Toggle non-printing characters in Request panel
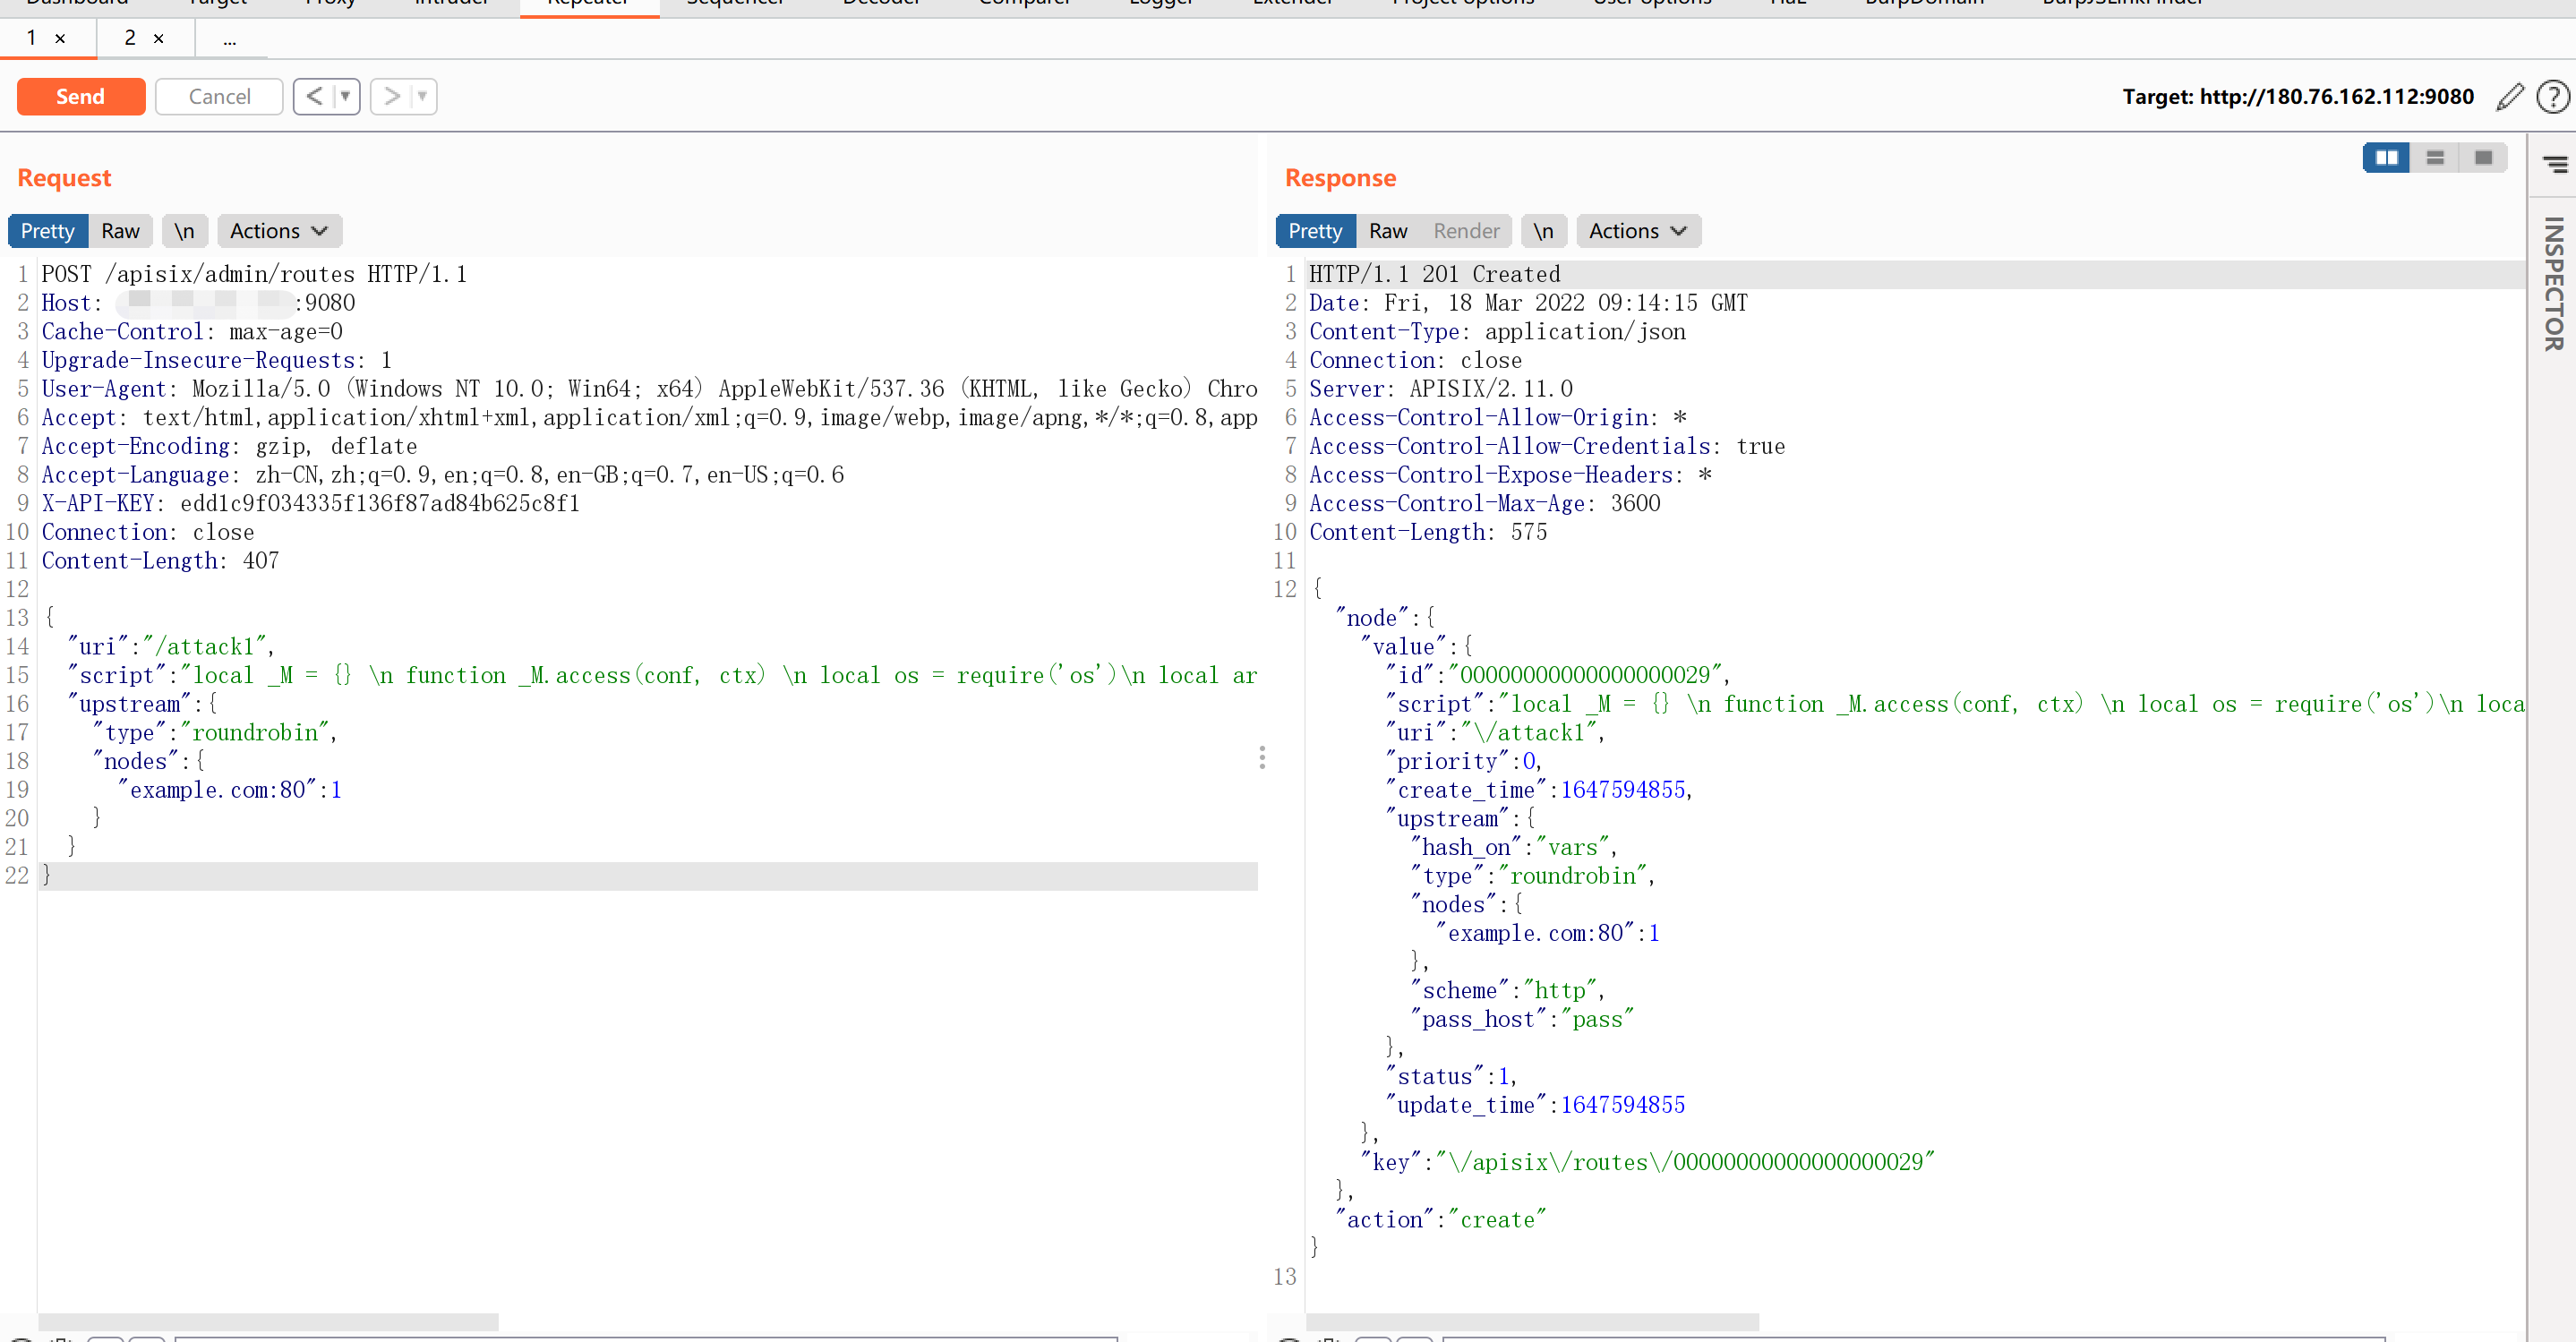The width and height of the screenshot is (2576, 1342). (x=184, y=231)
